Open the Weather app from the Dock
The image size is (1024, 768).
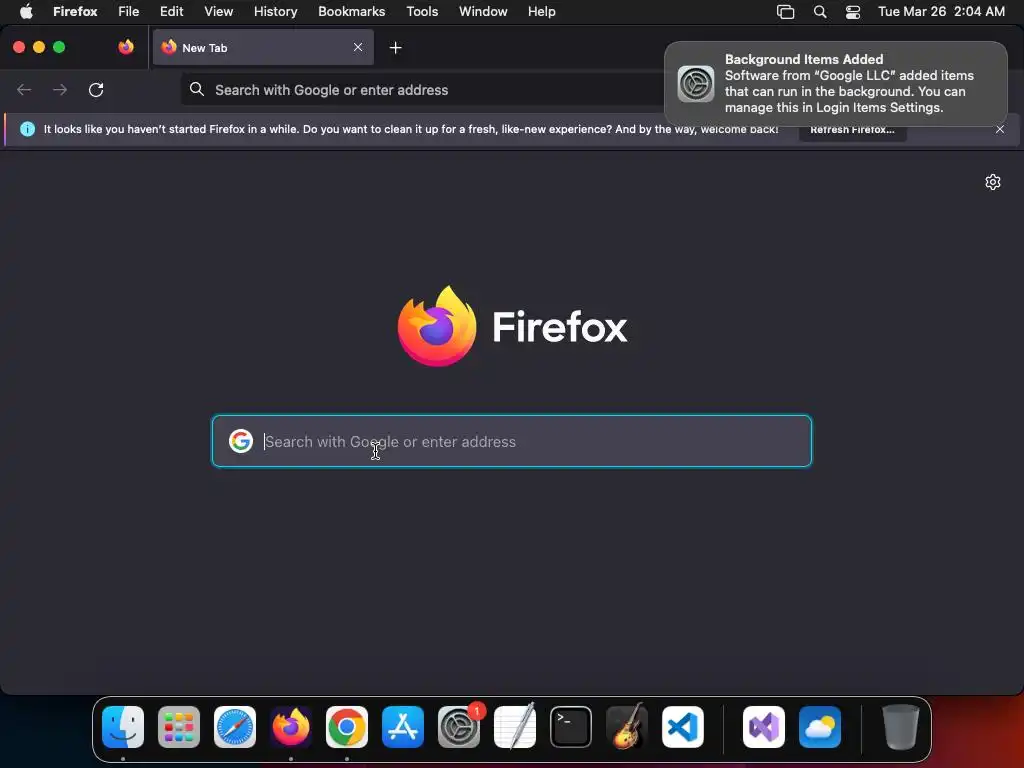[820, 727]
